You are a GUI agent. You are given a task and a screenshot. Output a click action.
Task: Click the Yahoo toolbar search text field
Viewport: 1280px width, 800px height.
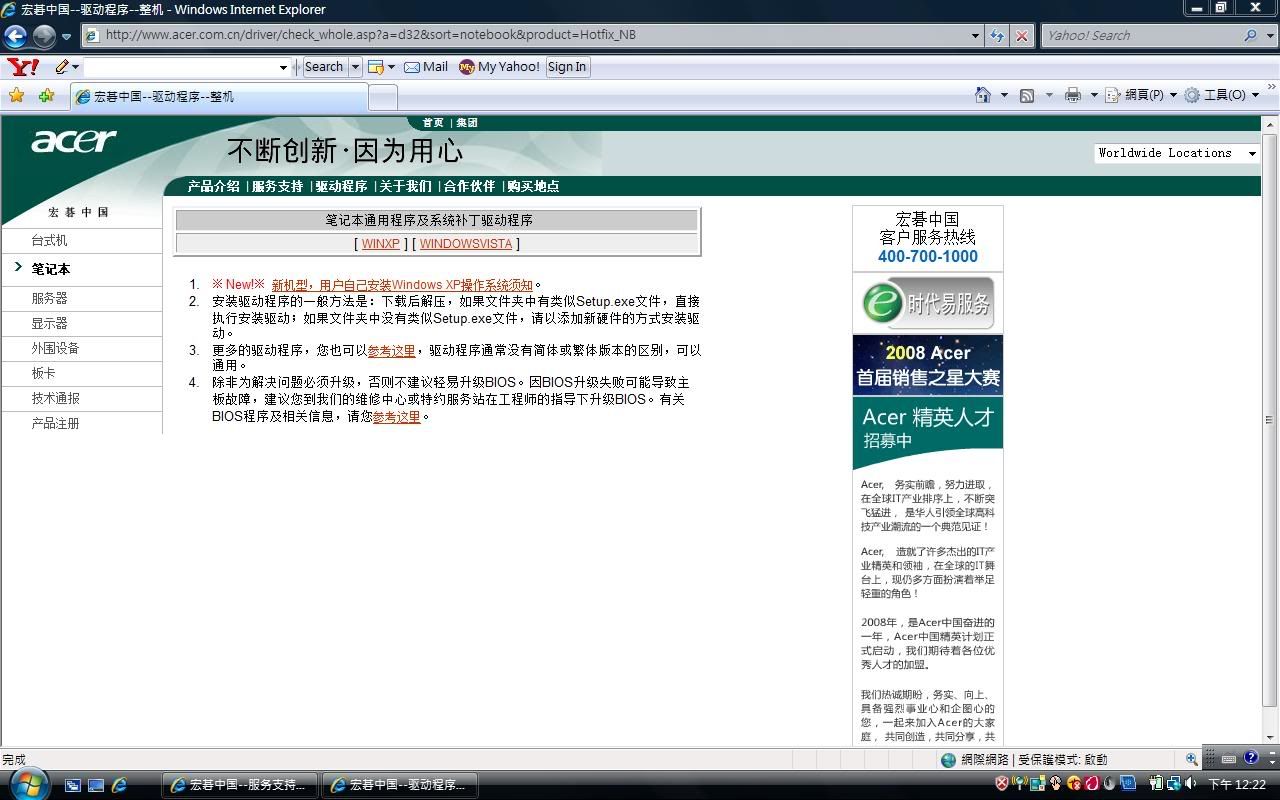pyautogui.click(x=180, y=67)
